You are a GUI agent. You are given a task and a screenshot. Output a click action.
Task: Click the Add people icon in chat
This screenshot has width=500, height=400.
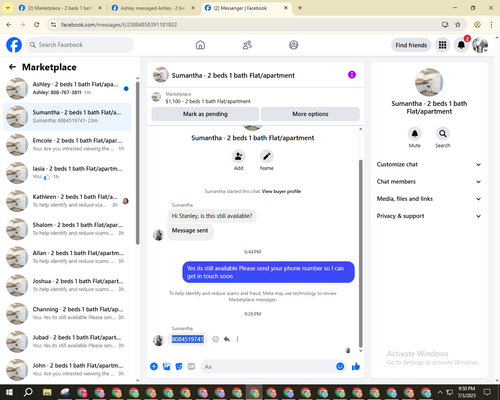239,156
